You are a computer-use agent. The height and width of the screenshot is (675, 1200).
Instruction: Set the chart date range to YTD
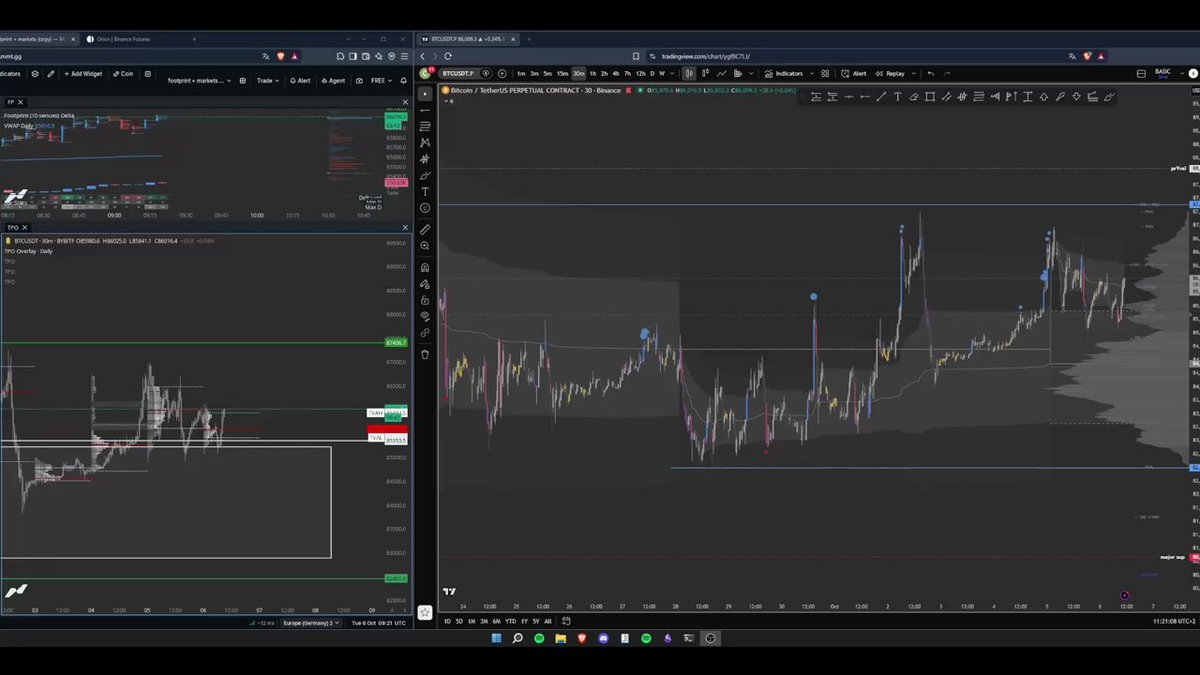tap(510, 621)
